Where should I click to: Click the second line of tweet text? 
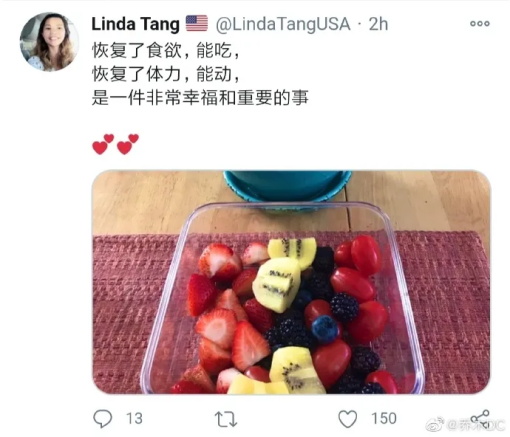(x=166, y=74)
